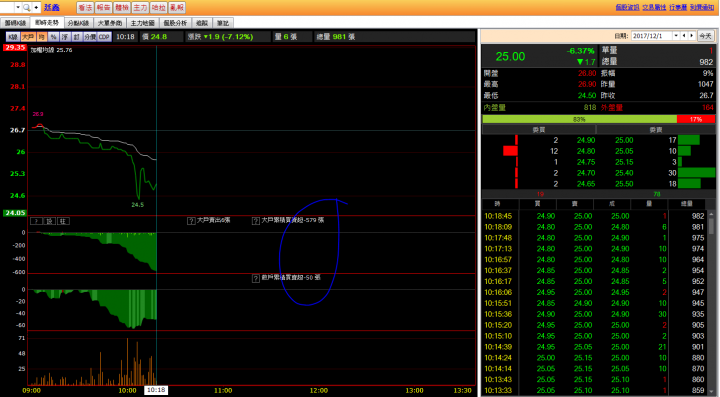Click the red 17% outer volume bar
This screenshot has width=720, height=397.
(x=696, y=119)
